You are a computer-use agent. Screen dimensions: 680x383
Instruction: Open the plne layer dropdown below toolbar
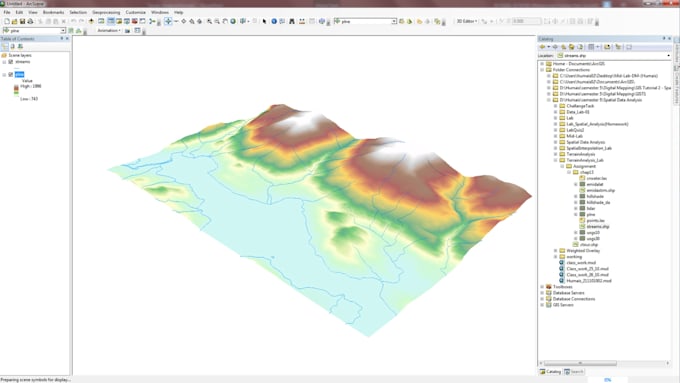[x=63, y=31]
